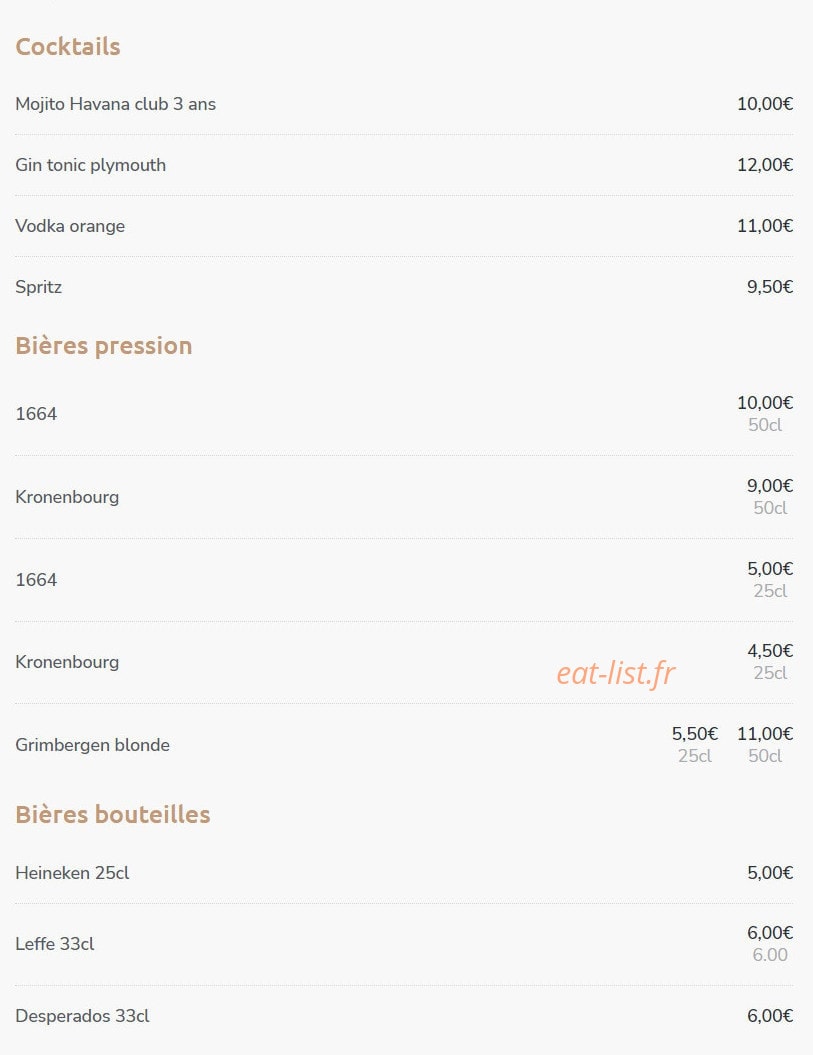Click the 12,00€ gin tonic price

765,165
